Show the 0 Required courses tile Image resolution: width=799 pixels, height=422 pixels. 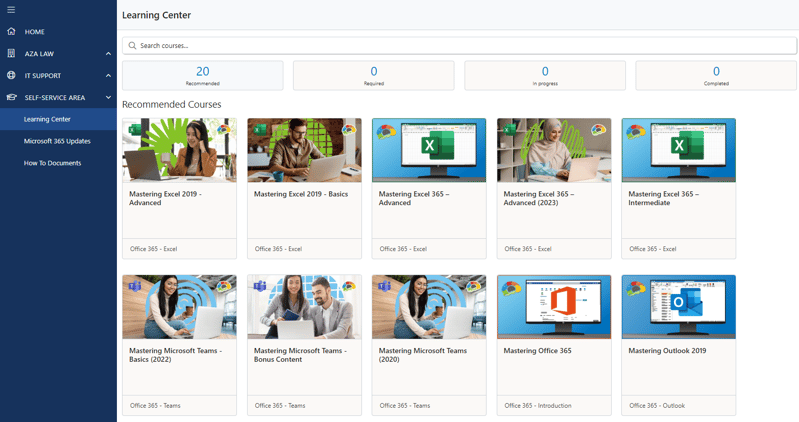[374, 75]
